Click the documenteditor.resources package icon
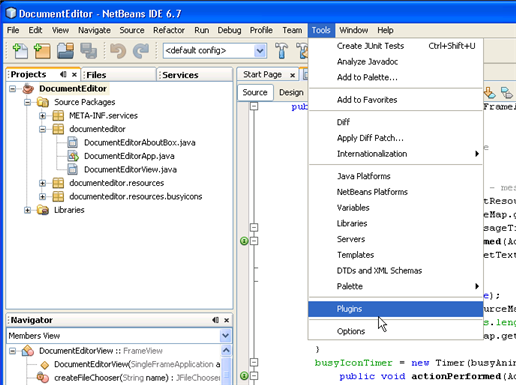 pos(58,183)
